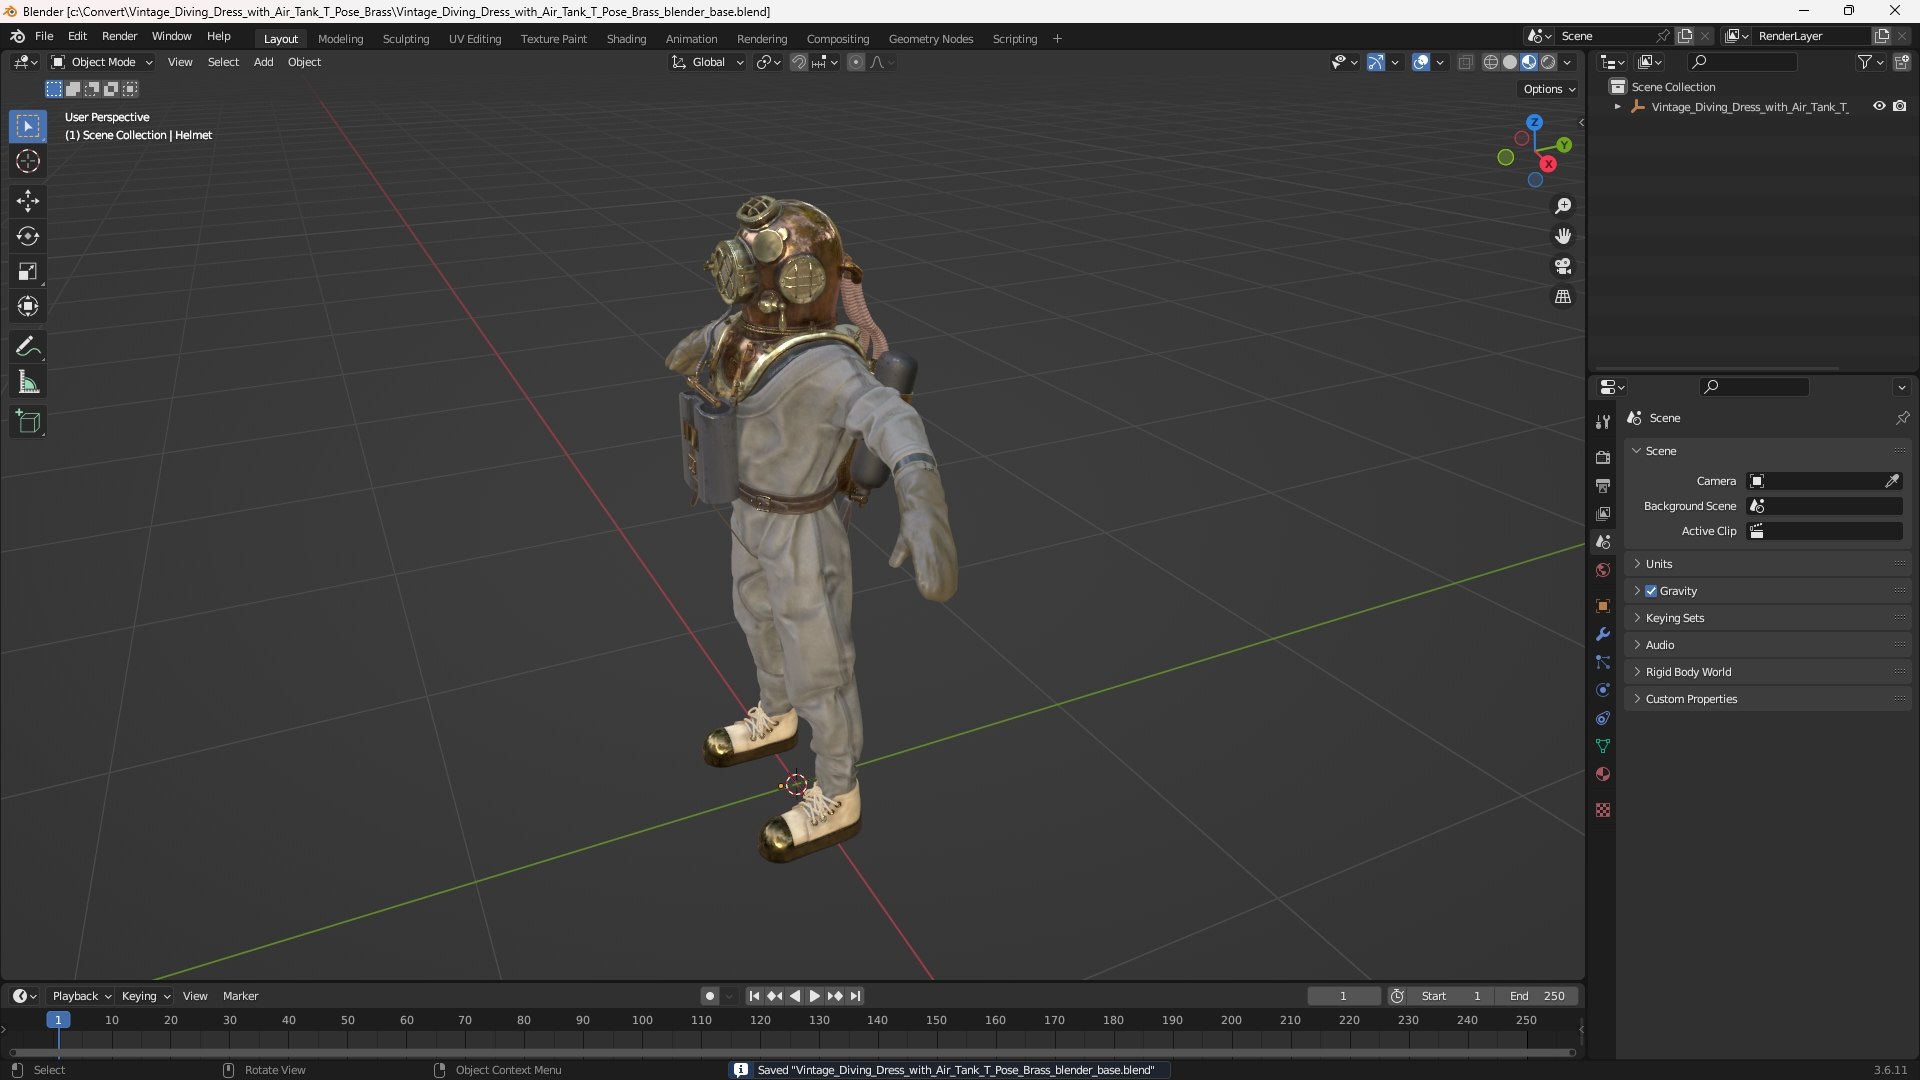Screen dimensions: 1920x1080
Task: Choose the Add Cube tool
Action: pyautogui.click(x=28, y=422)
